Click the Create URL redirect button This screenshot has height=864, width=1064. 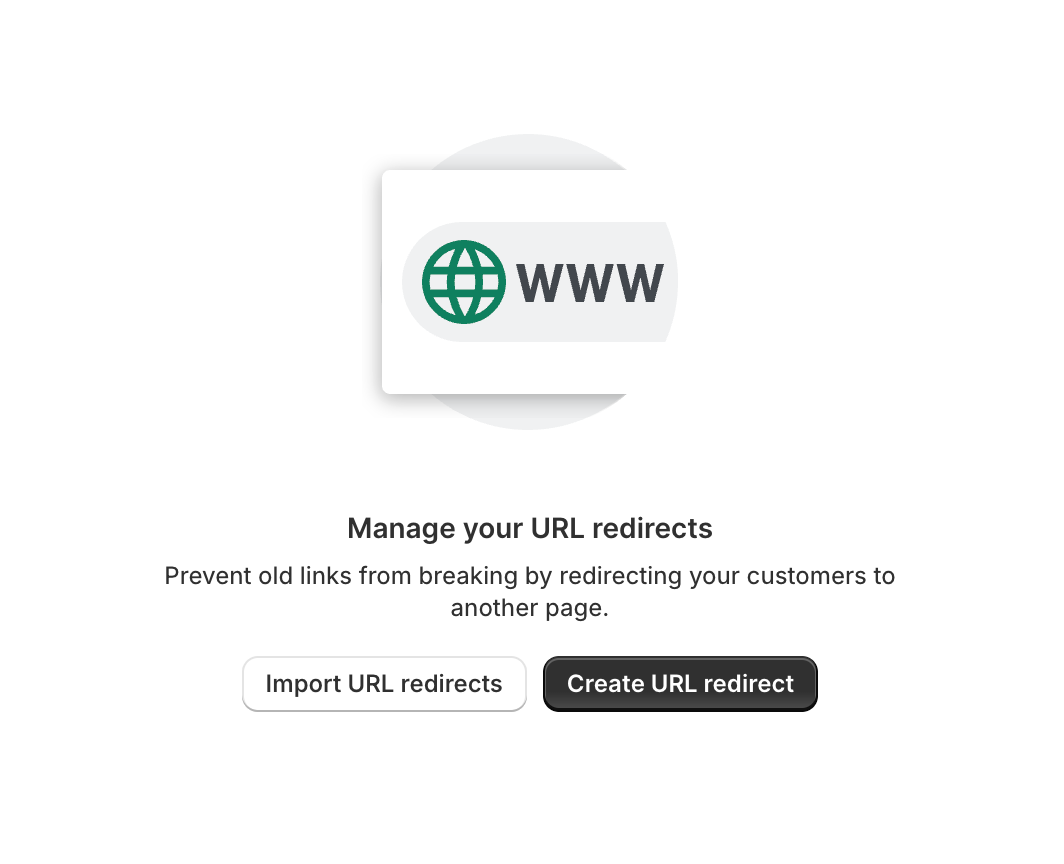coord(680,683)
